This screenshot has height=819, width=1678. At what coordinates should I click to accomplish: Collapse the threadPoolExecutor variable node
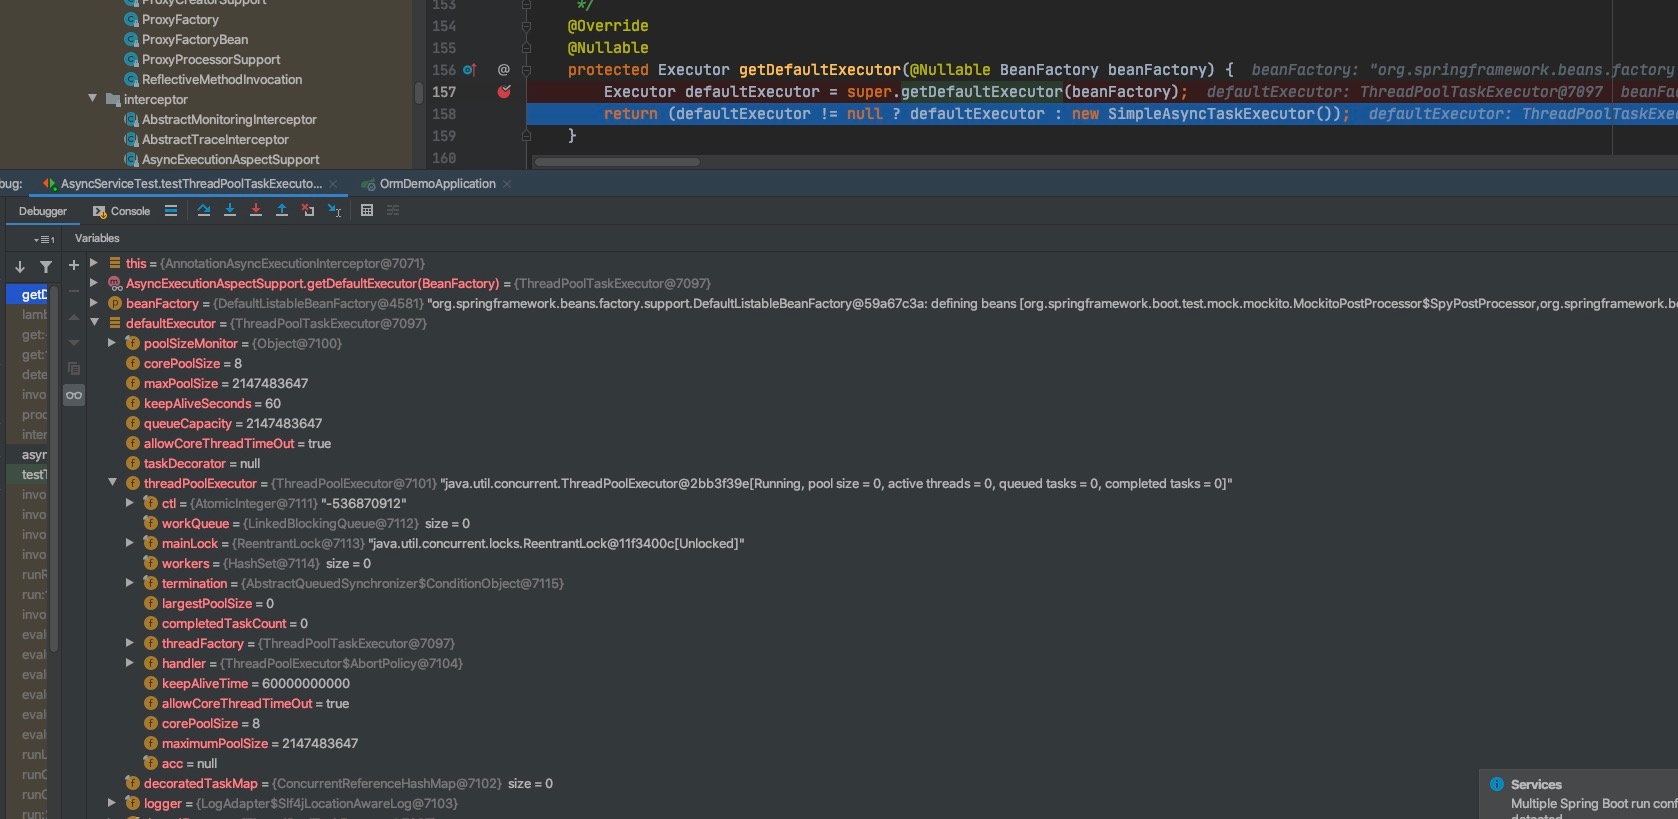113,483
